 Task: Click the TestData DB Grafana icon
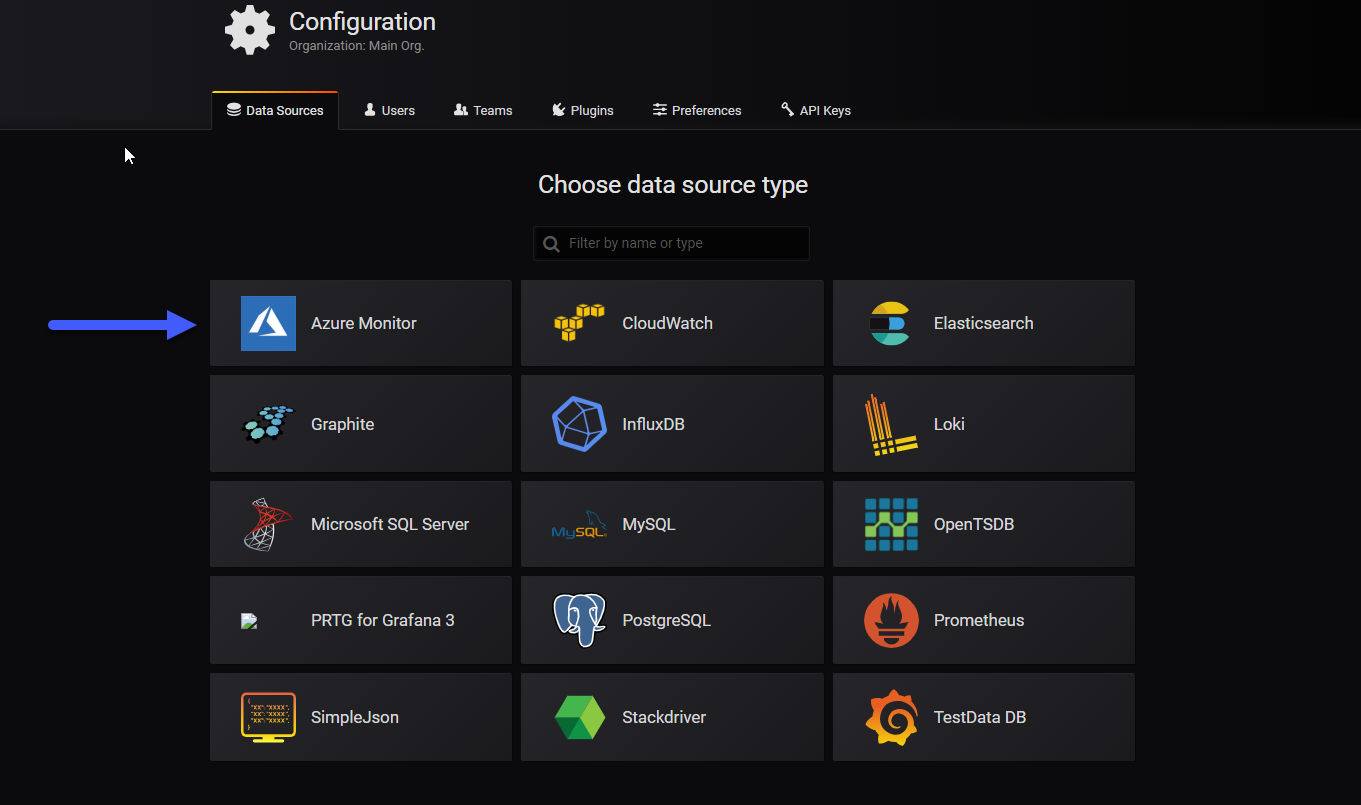click(891, 717)
